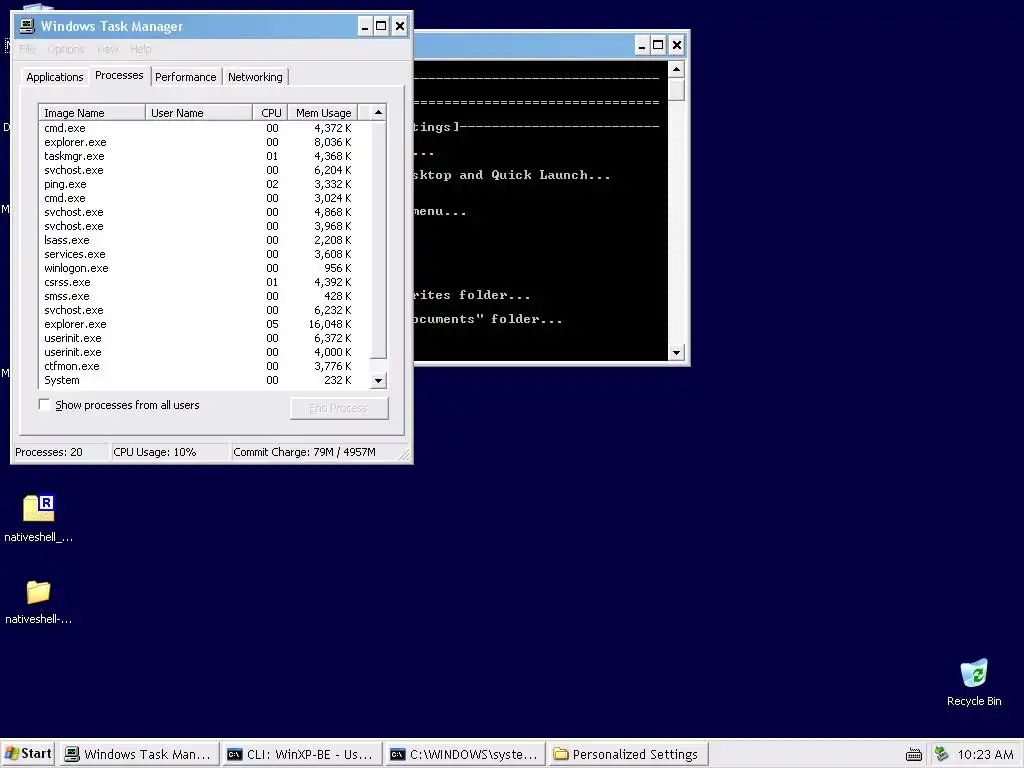Select userinit.exe using 6,372 K
This screenshot has width=1024, height=768.
pos(204,338)
